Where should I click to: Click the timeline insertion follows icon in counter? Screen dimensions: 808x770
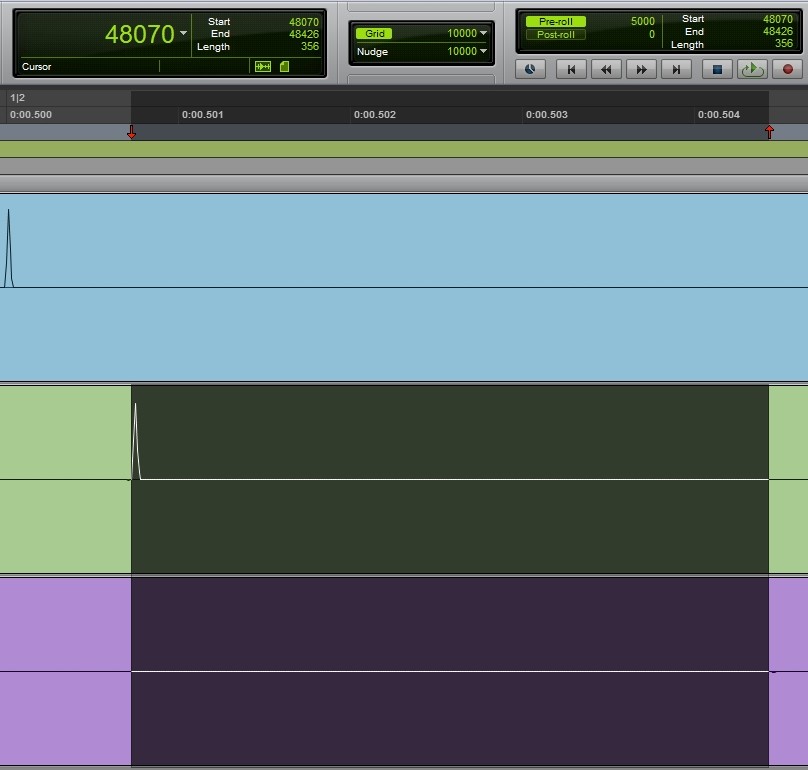pyautogui.click(x=263, y=67)
